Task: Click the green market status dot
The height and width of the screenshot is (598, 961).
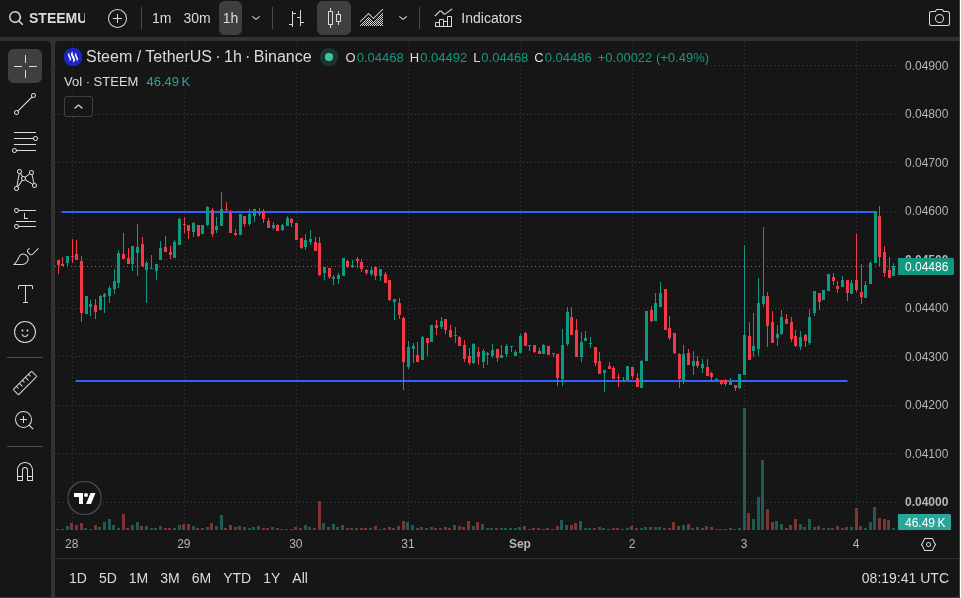Action: coord(329,57)
